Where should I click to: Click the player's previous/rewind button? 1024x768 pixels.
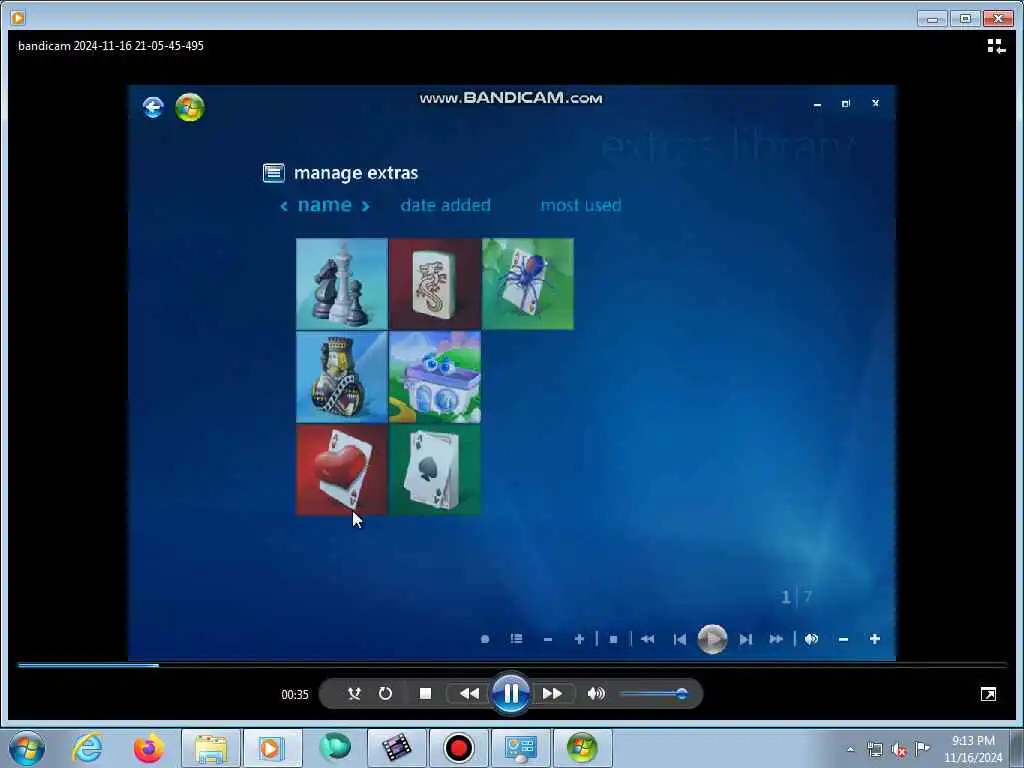pyautogui.click(x=469, y=694)
